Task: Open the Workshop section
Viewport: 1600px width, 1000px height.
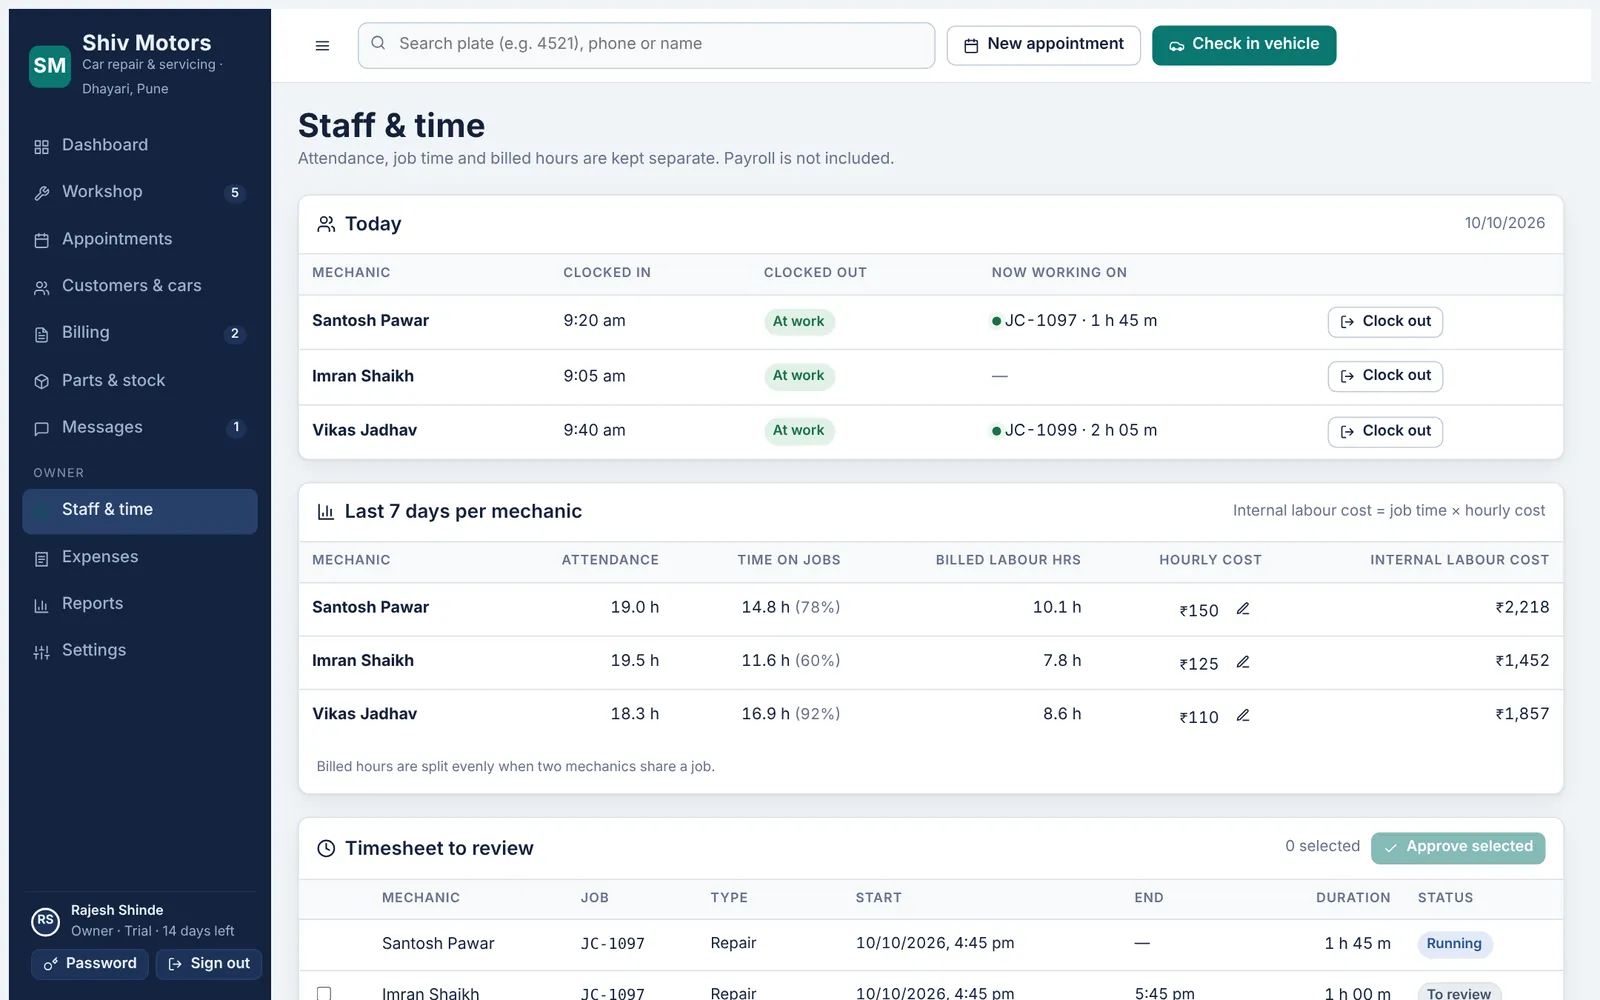Action: point(140,192)
